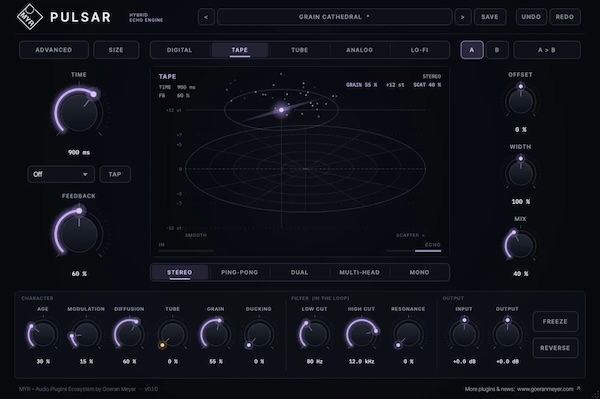Screen dimensions: 600x399
Task: Click the Resonance knob
Action: tap(408, 334)
